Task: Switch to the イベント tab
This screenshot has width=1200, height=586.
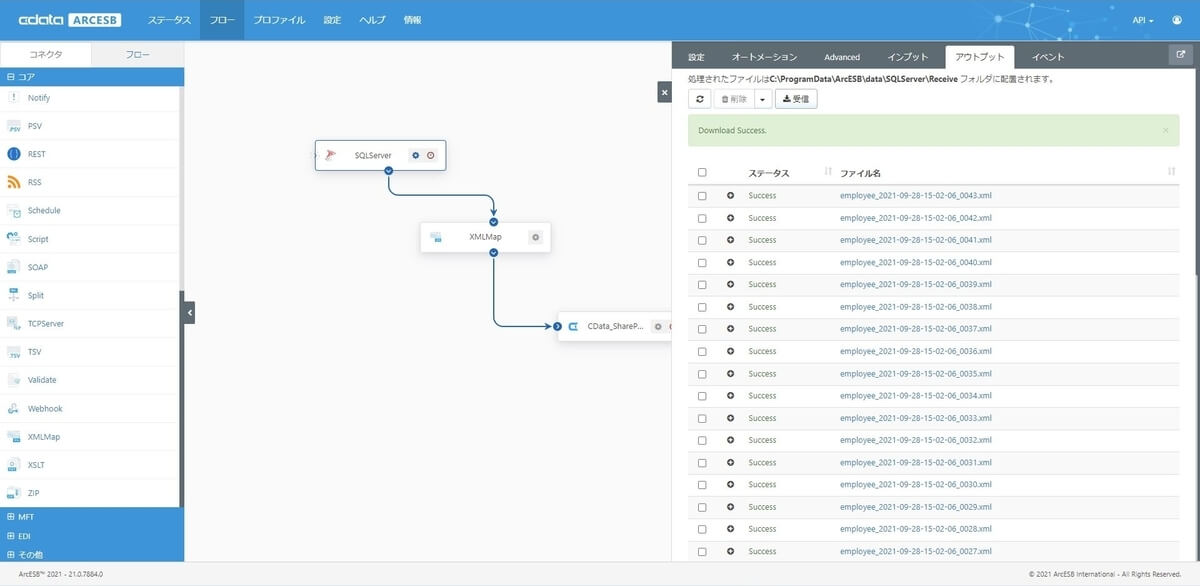Action: tap(1048, 57)
